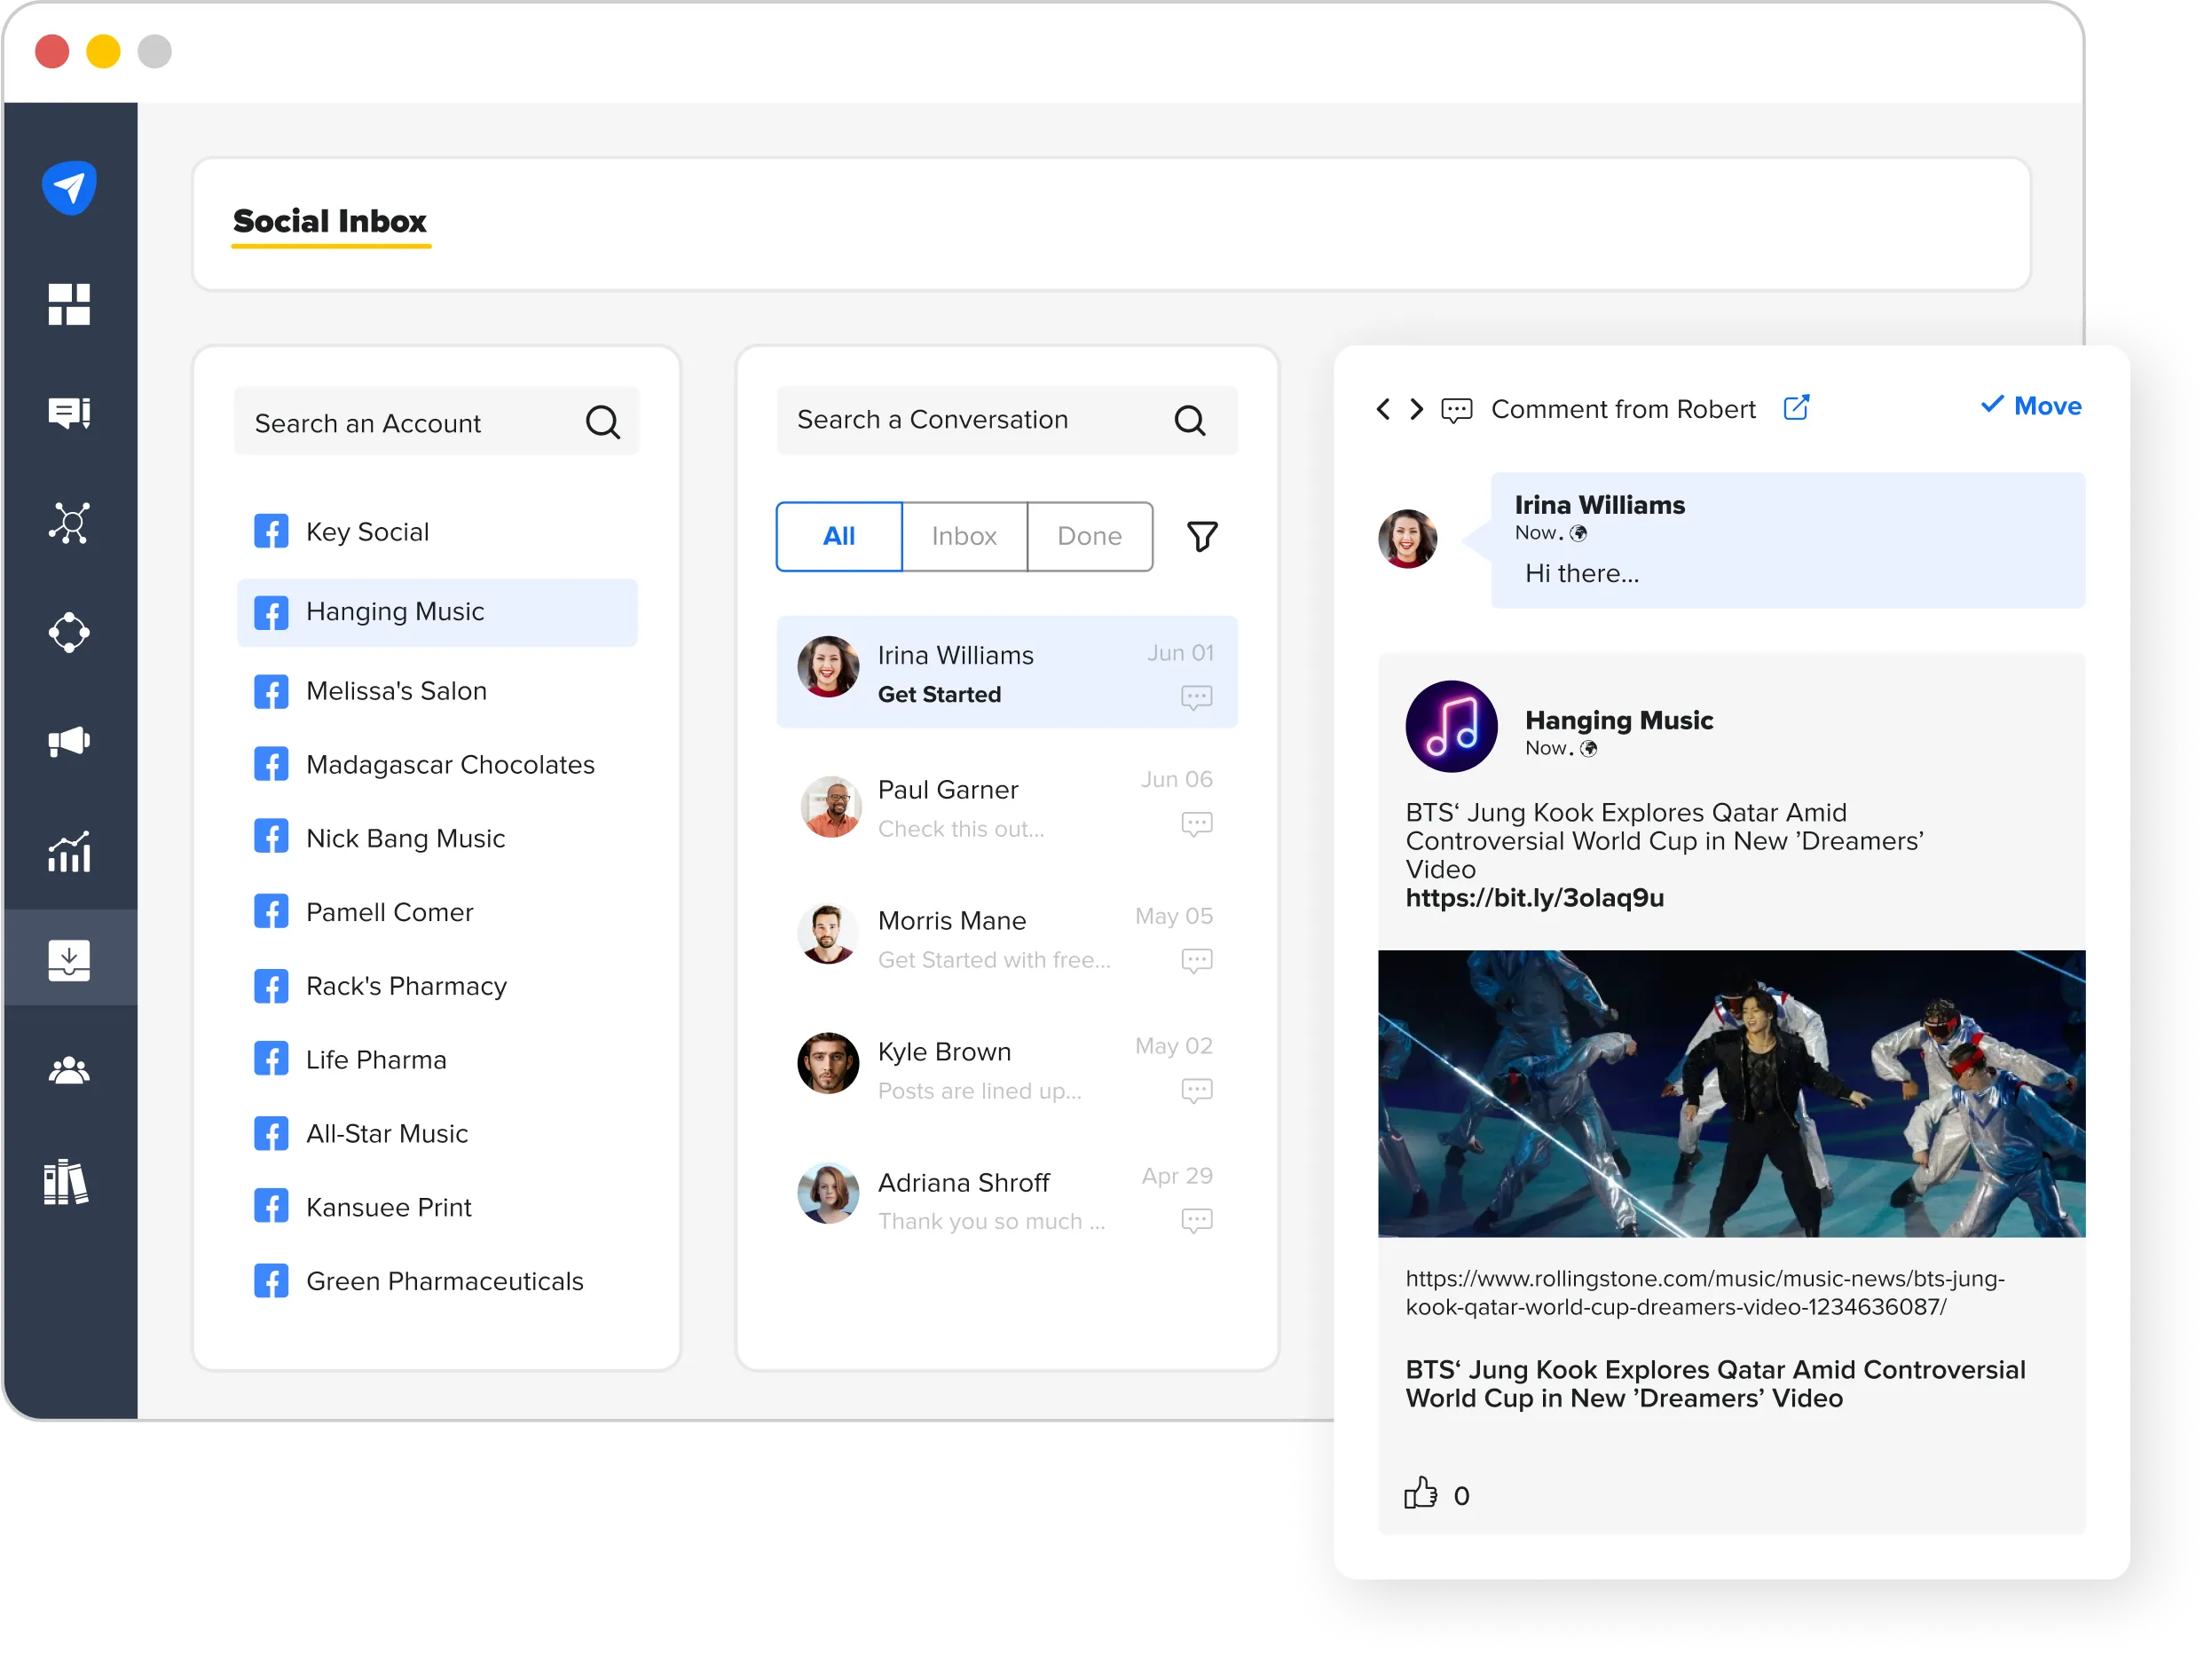Screen dimensions: 2212x1662
Task: Open the conversation filter funnel
Action: [x=1203, y=536]
